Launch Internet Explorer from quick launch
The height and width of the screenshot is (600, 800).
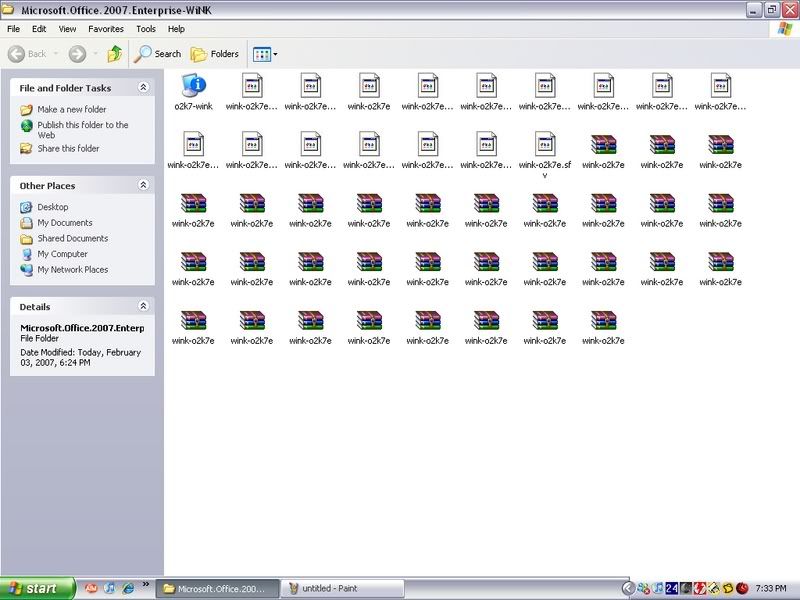pyautogui.click(x=128, y=588)
